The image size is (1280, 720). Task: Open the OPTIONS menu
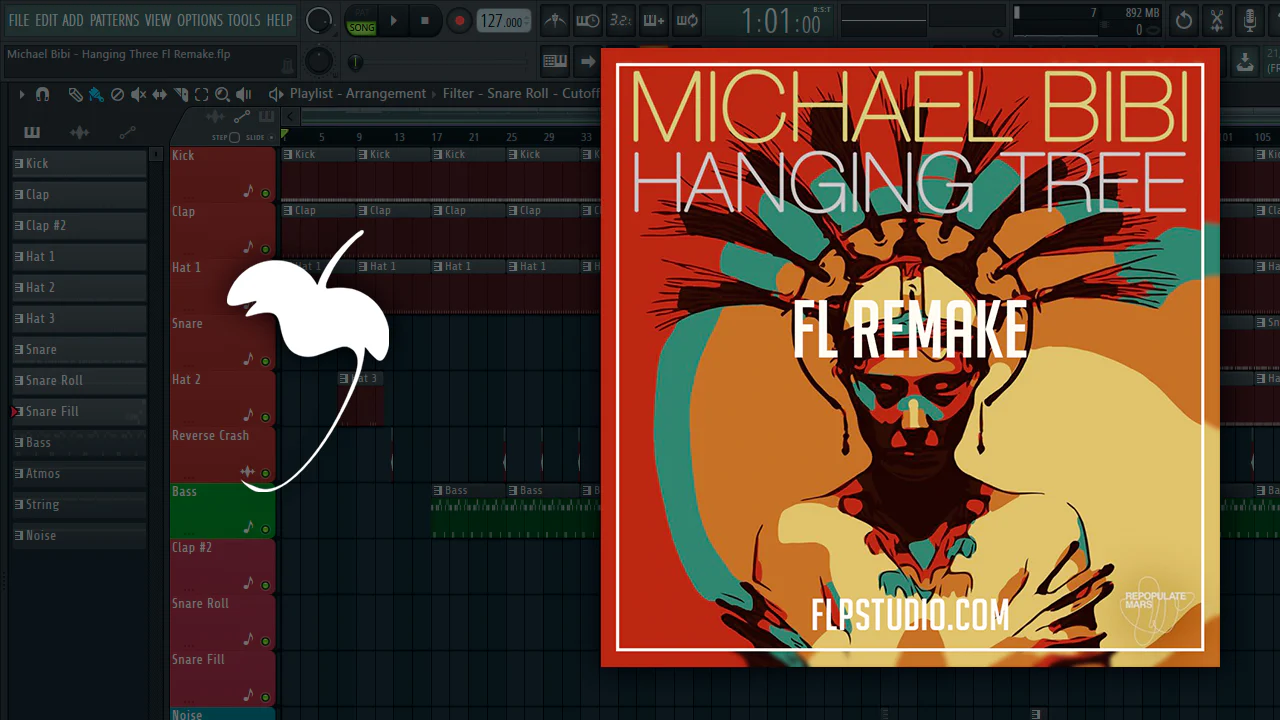199,20
